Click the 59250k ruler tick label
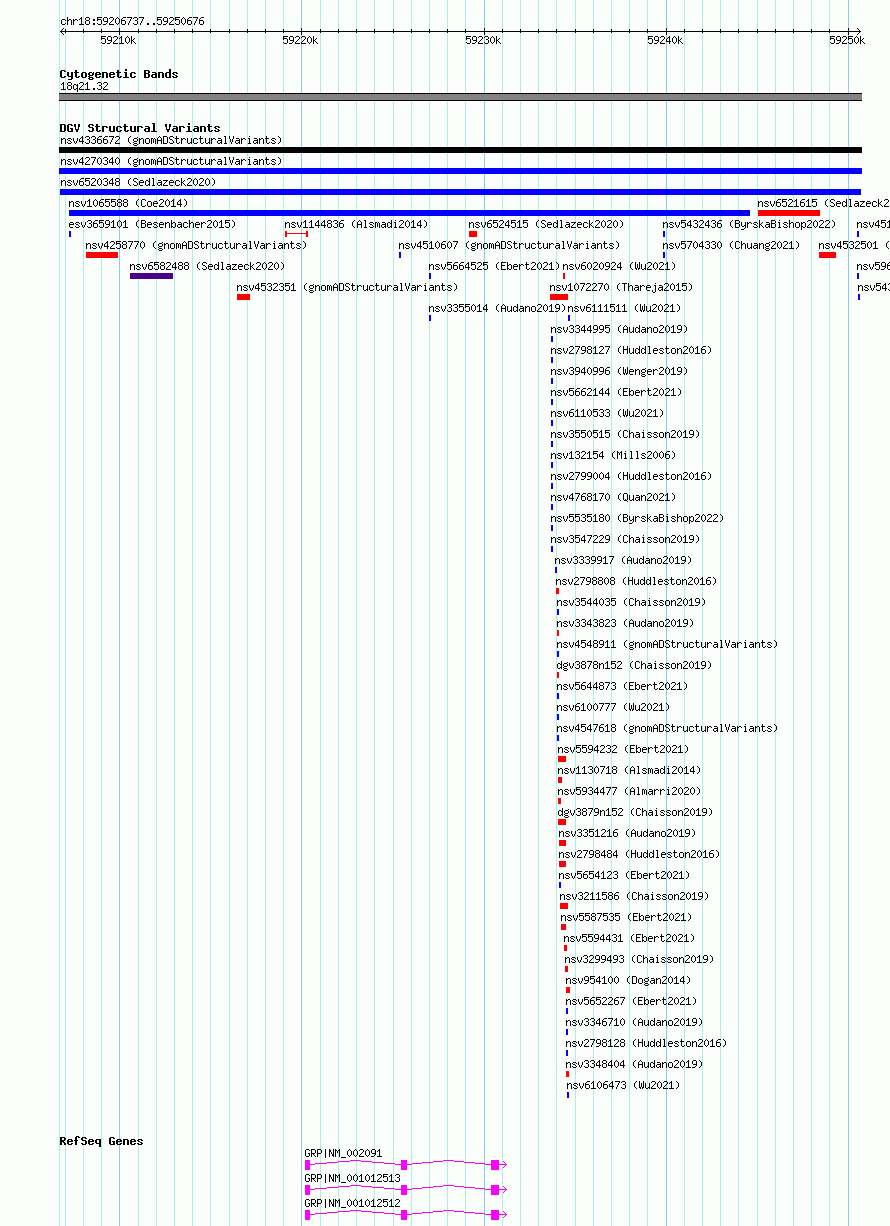The width and height of the screenshot is (890, 1226). pos(847,40)
